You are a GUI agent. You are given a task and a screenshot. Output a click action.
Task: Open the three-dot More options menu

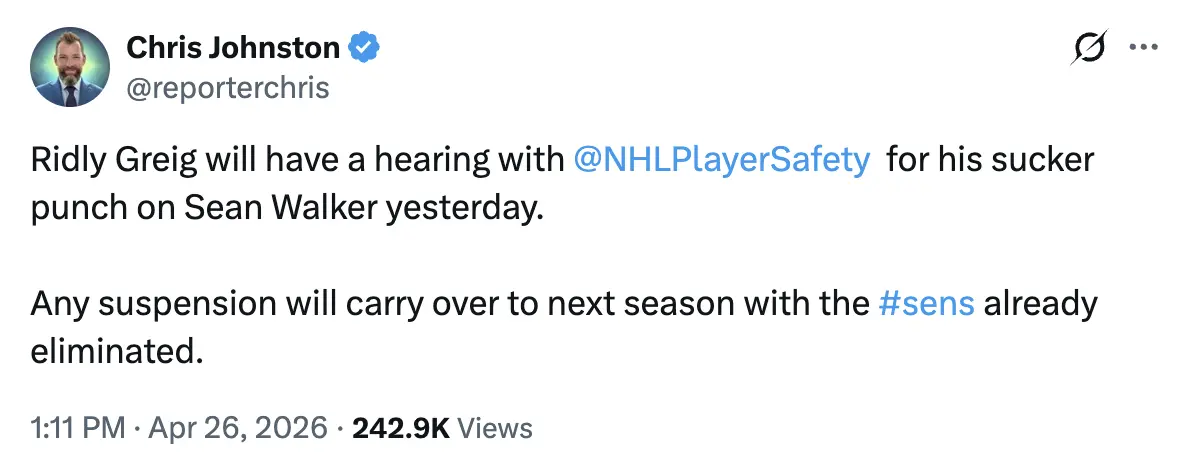pos(1141,47)
